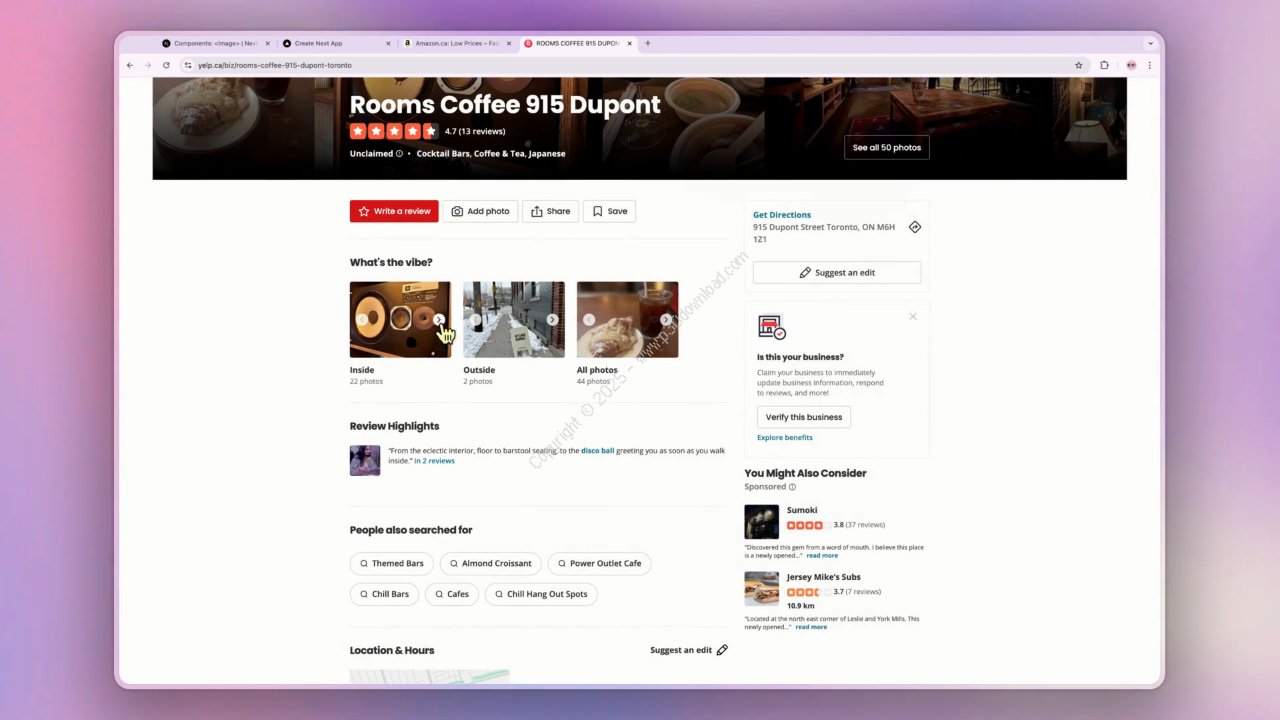
Task: Open the Cocktail Bars category link
Action: coord(443,154)
